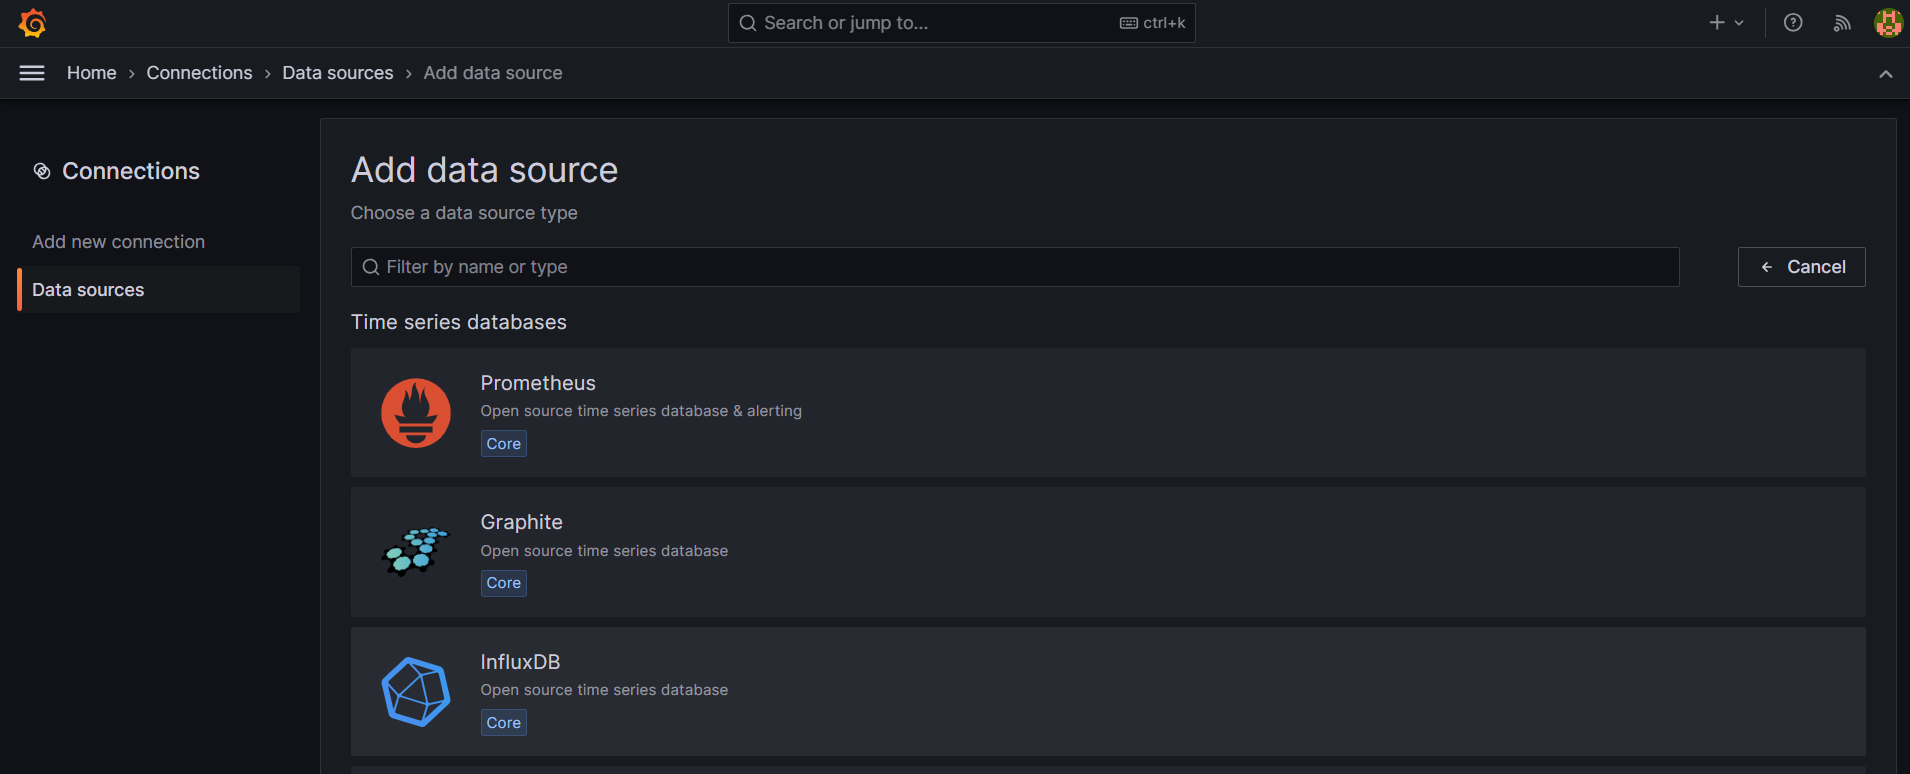1910x774 pixels.
Task: Open the user profile avatar
Action: pyautogui.click(x=1888, y=23)
